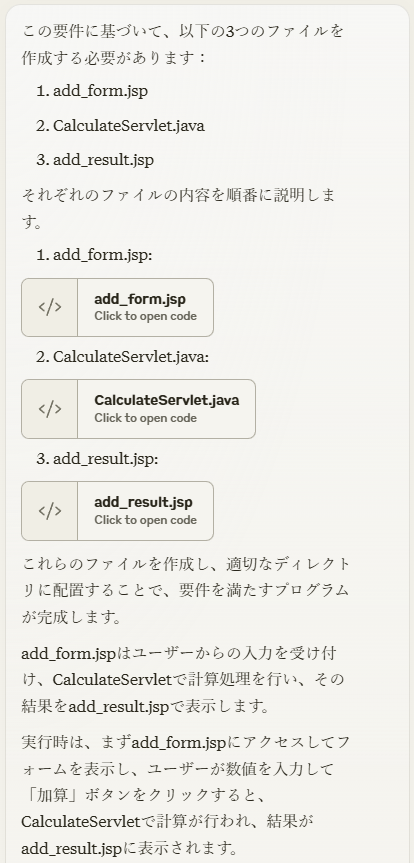414x863 pixels.
Task: Click 'Click to open code' under CalculateServlet.java
Action: point(145,418)
